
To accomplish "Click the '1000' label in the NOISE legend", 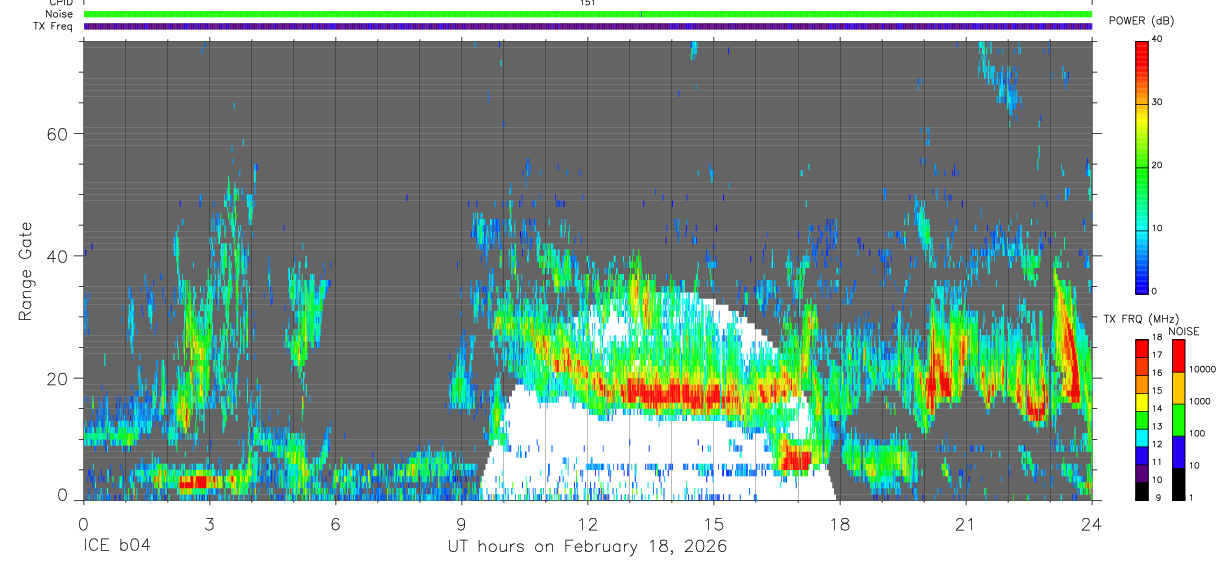I will [1201, 402].
